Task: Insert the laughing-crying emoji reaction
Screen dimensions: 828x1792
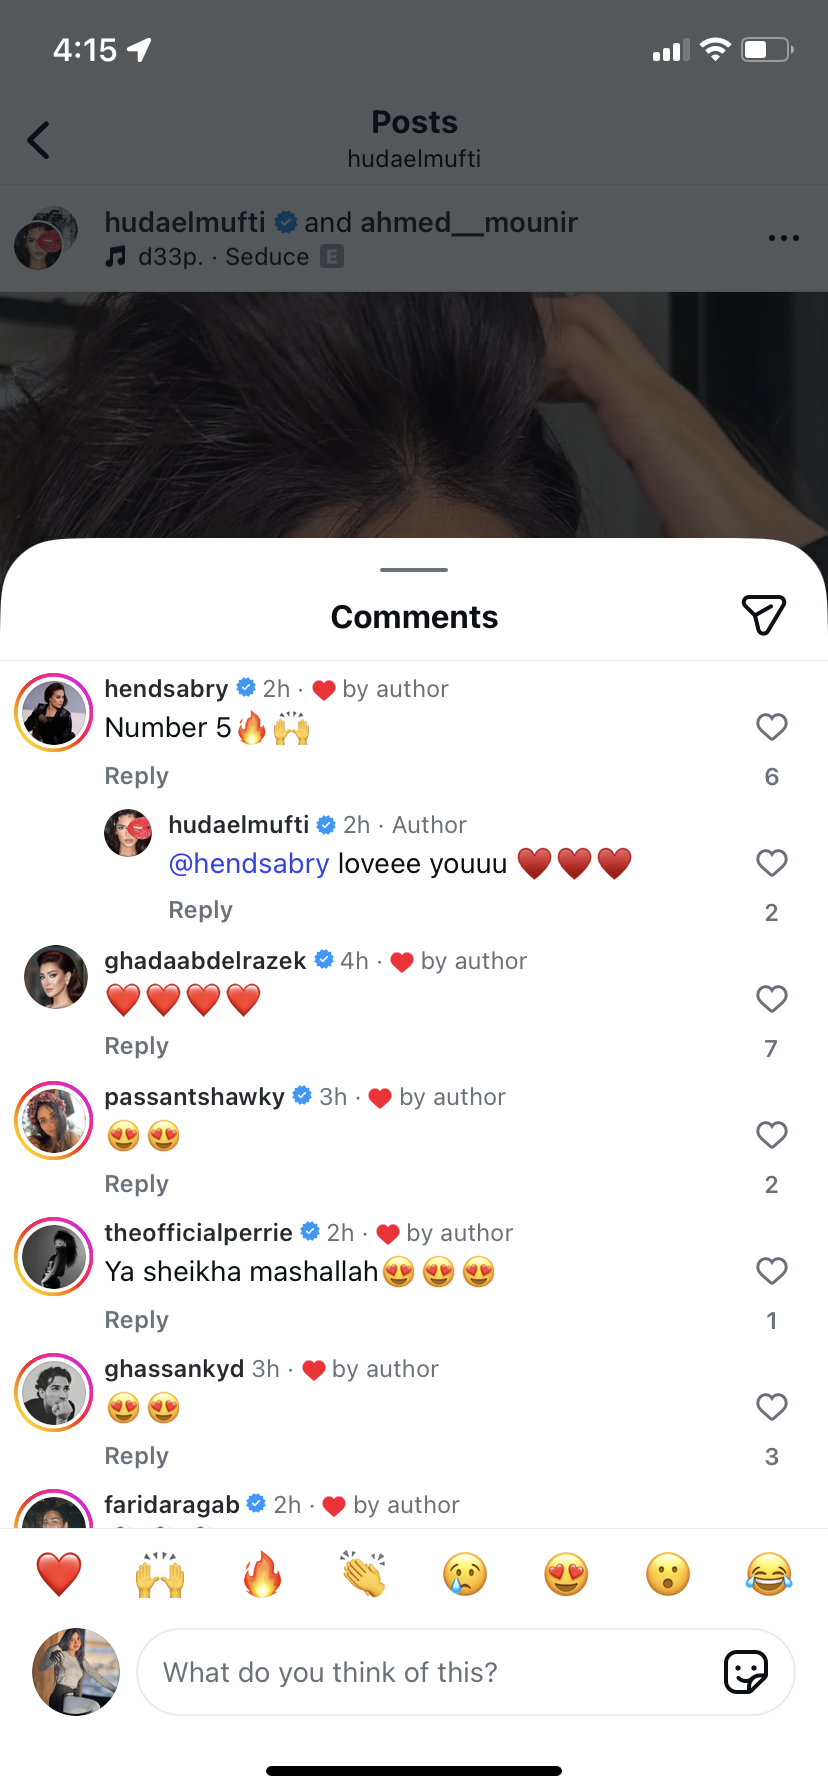Action: tap(768, 1575)
